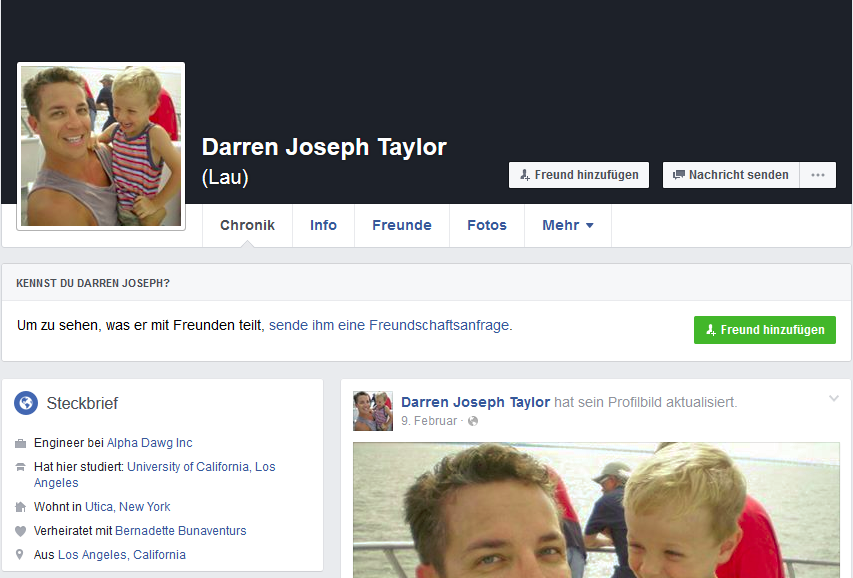Click the '9. Februar' post timestamp
This screenshot has width=853, height=578.
(x=429, y=421)
